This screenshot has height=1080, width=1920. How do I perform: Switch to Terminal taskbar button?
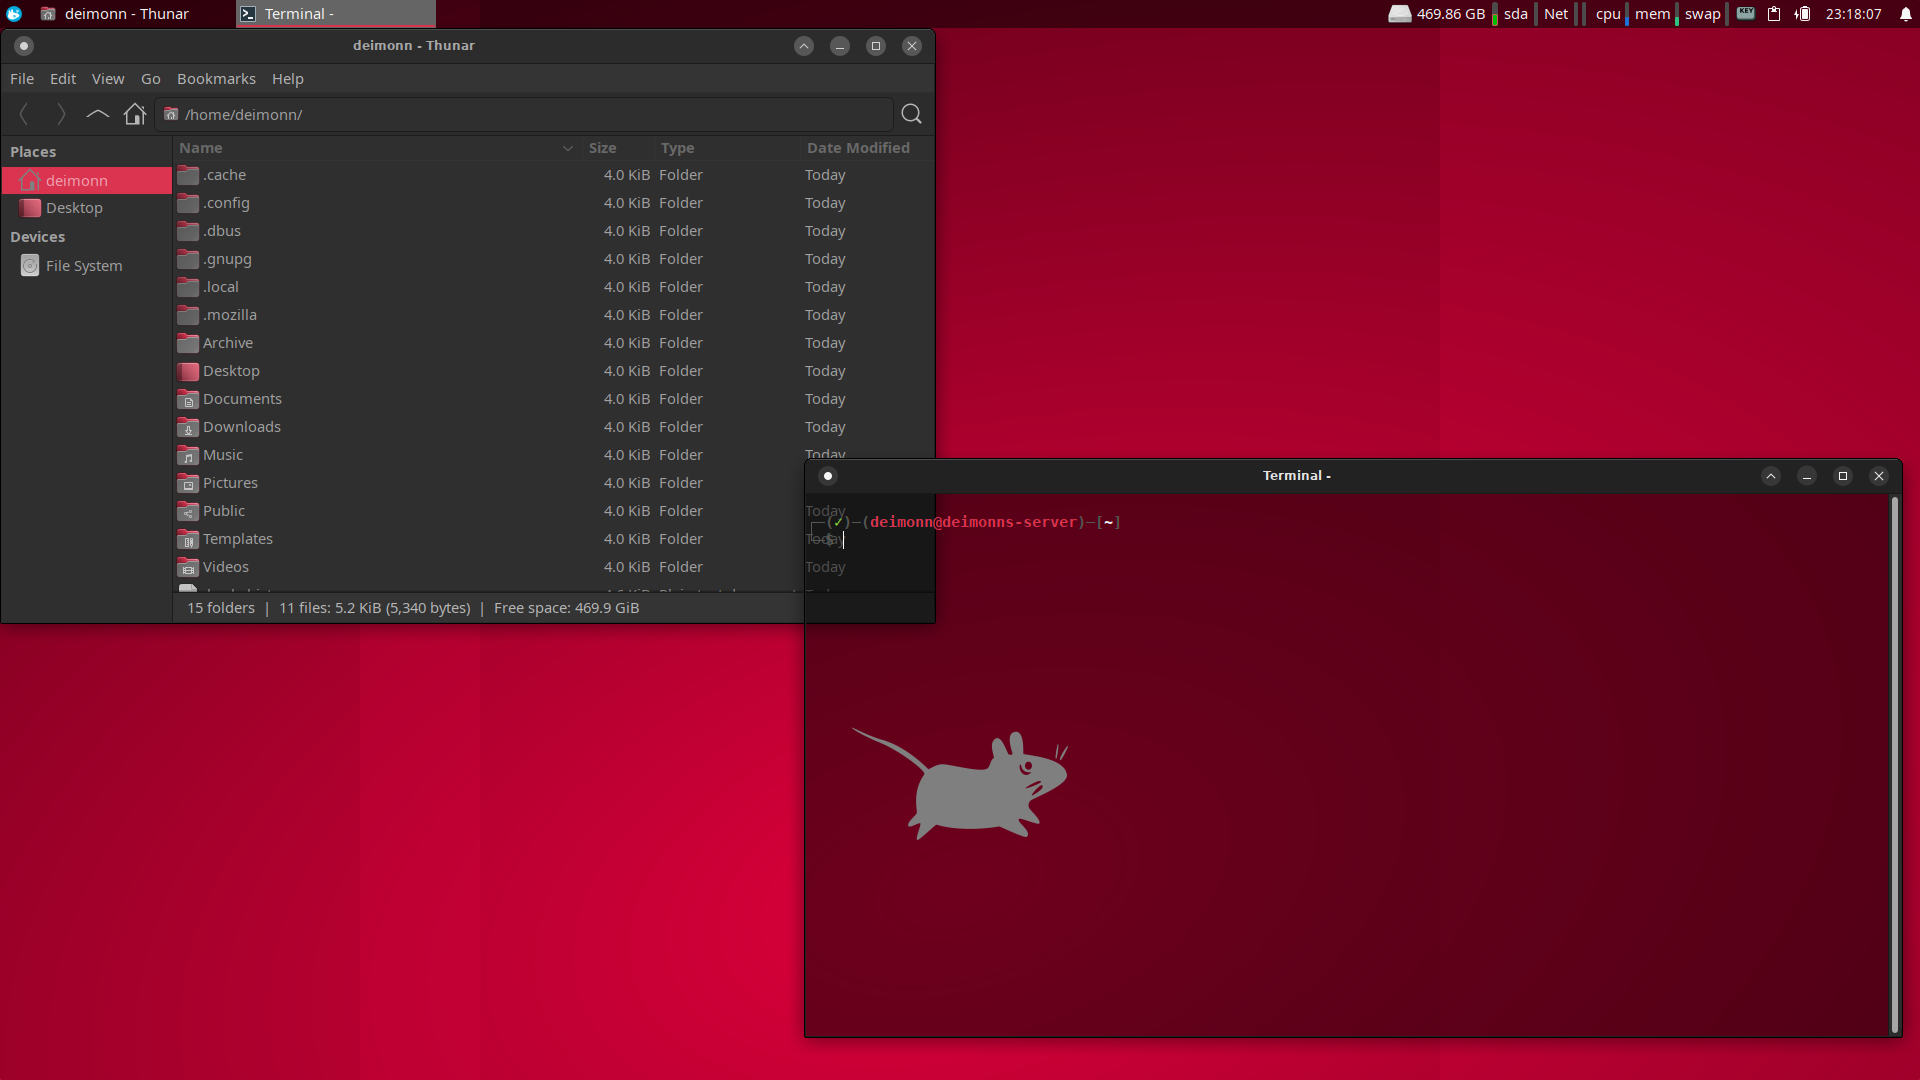coord(335,14)
